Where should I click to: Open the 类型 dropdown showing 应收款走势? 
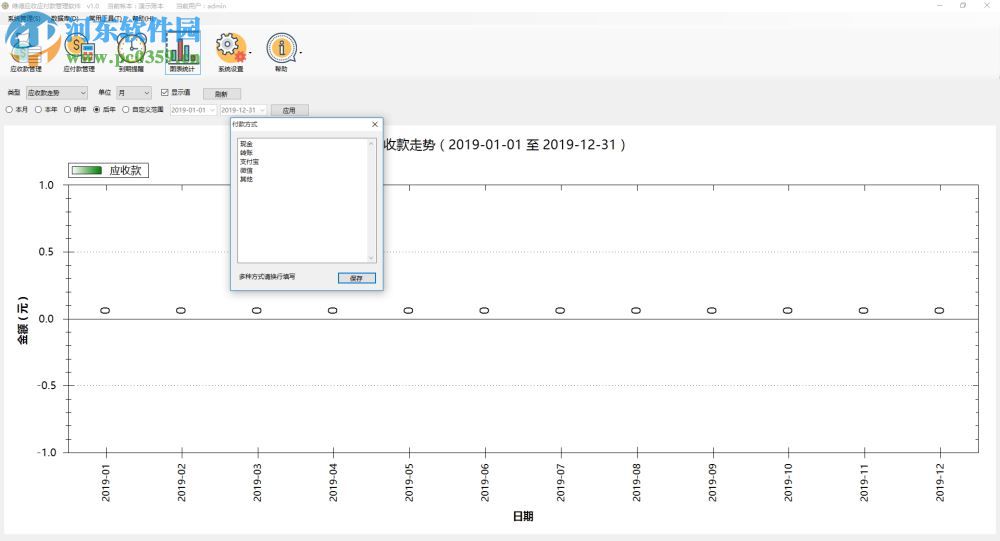(x=56, y=93)
